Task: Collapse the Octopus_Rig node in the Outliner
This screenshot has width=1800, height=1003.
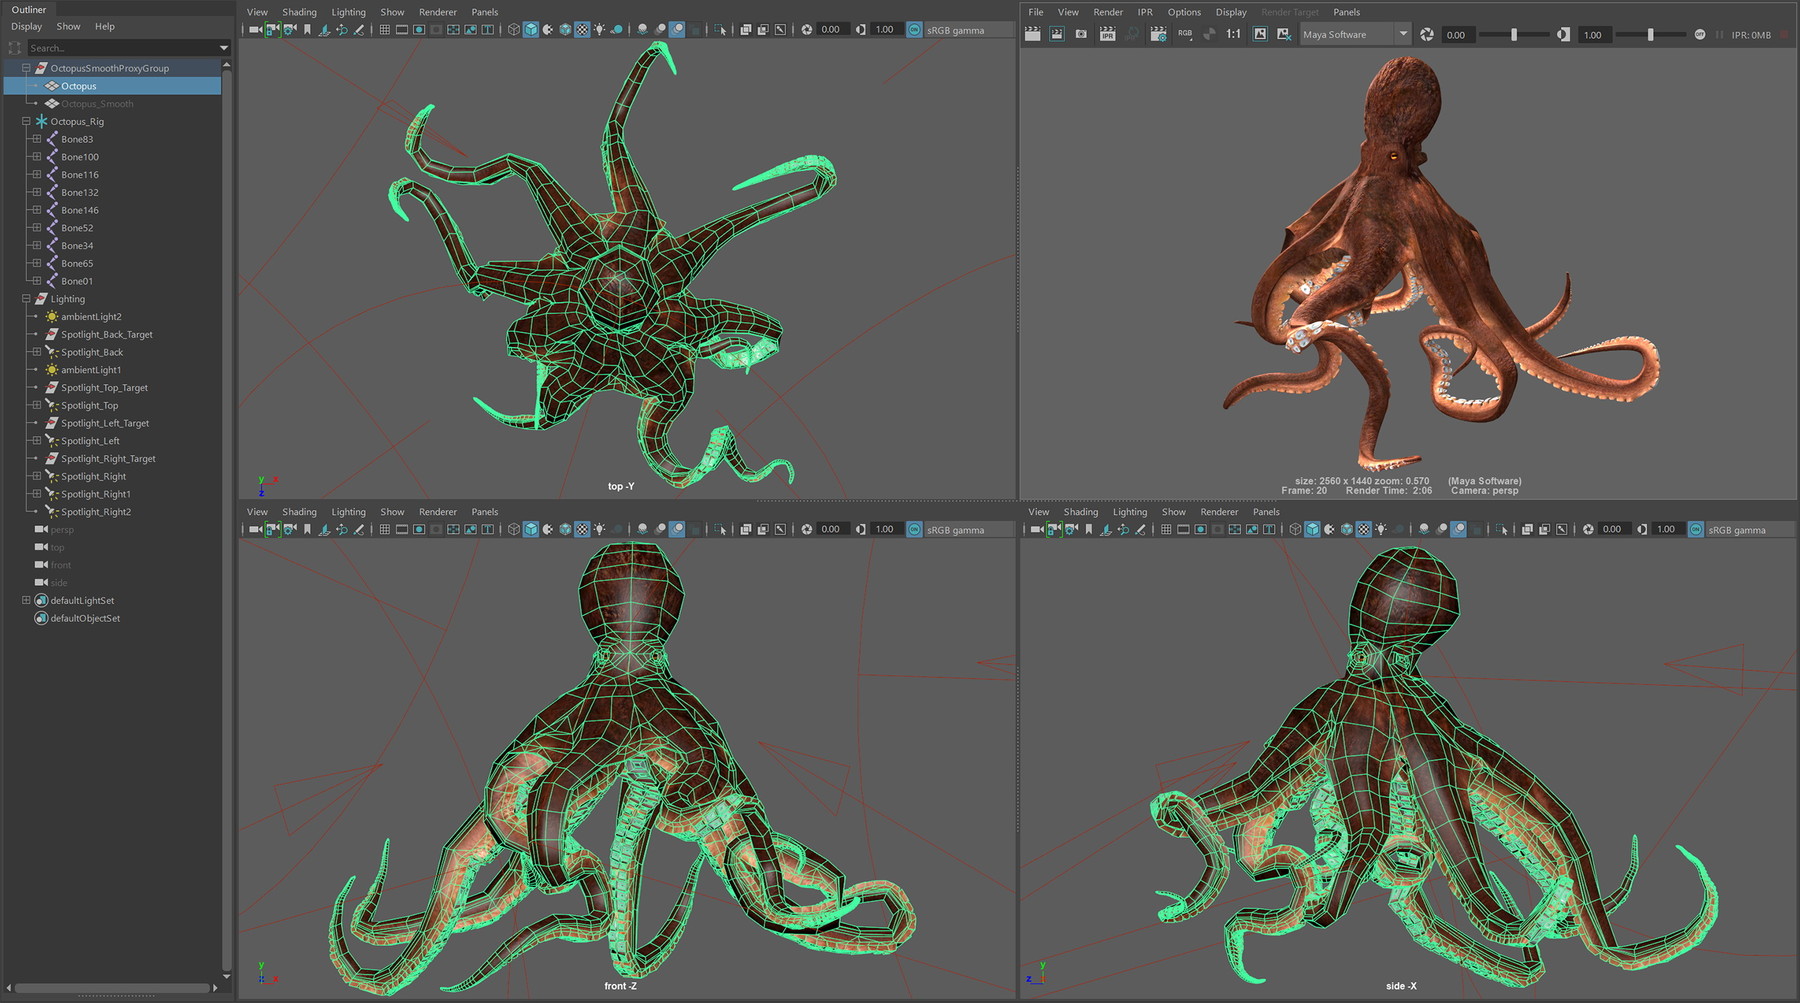Action: (x=25, y=121)
